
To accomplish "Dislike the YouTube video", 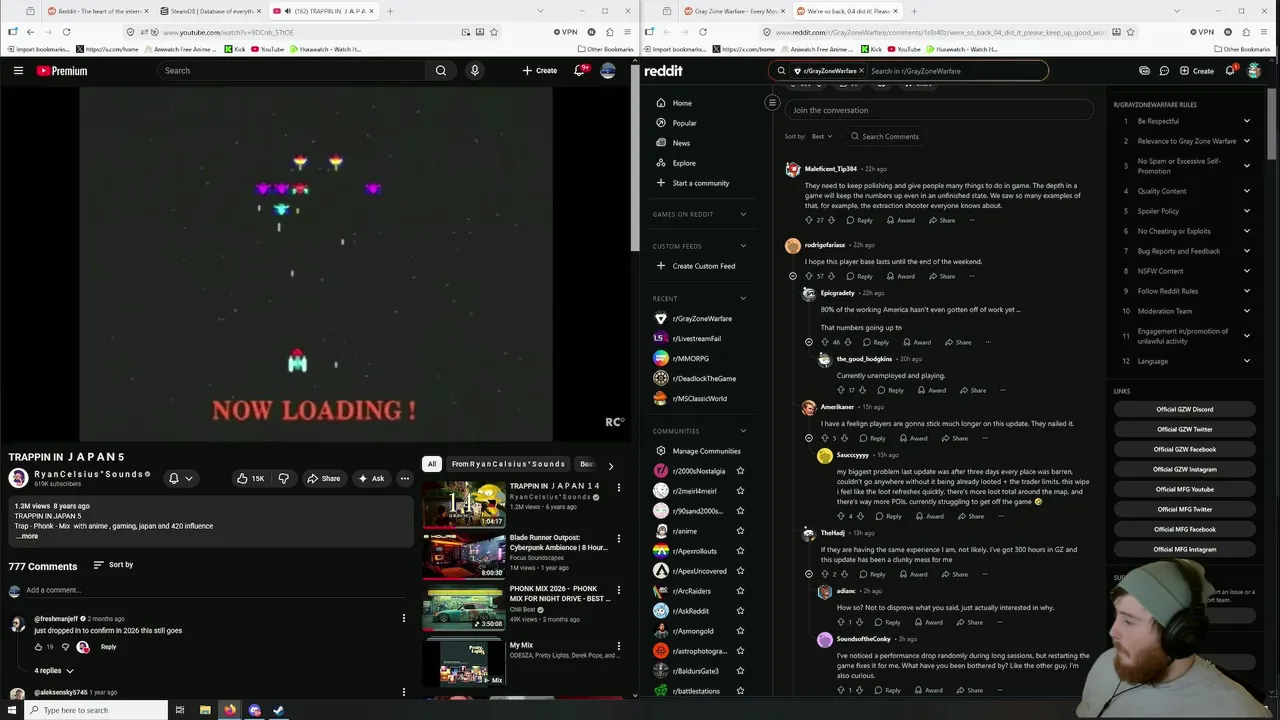I will 284,478.
